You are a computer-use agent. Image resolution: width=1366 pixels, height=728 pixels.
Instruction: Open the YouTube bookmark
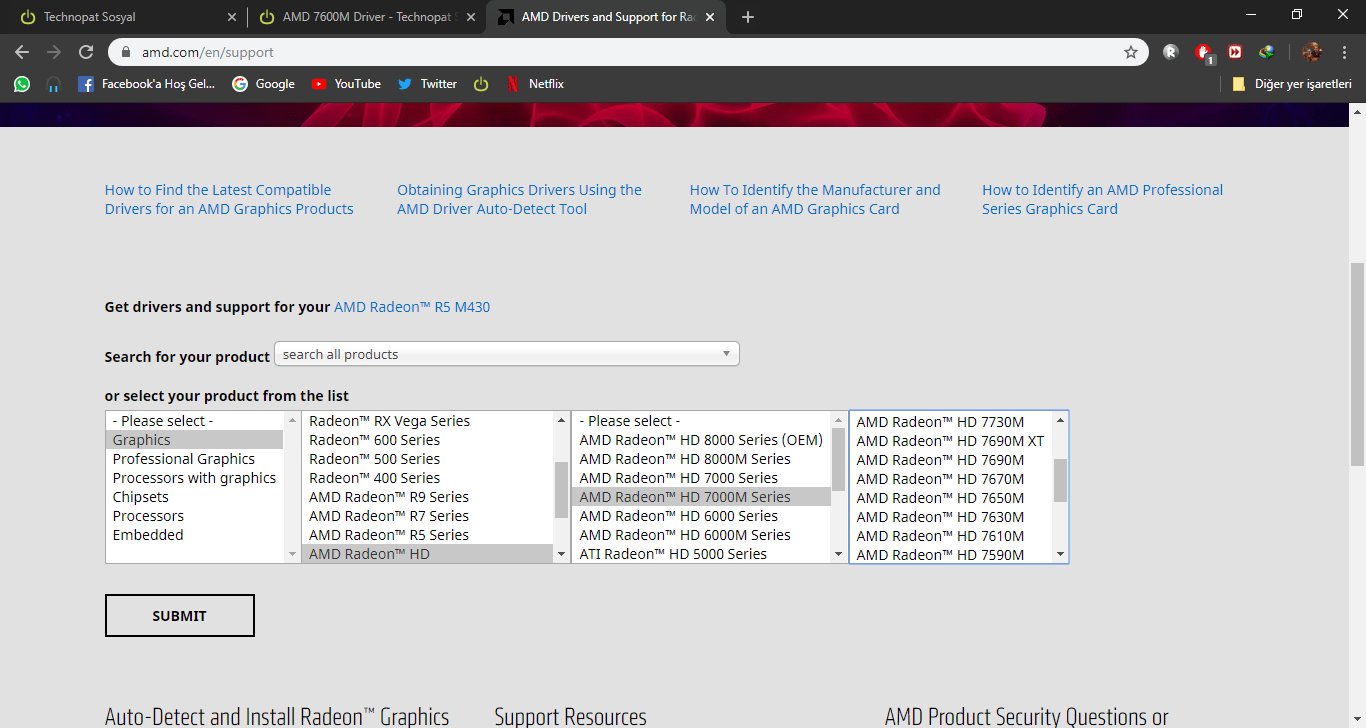[x=346, y=84]
